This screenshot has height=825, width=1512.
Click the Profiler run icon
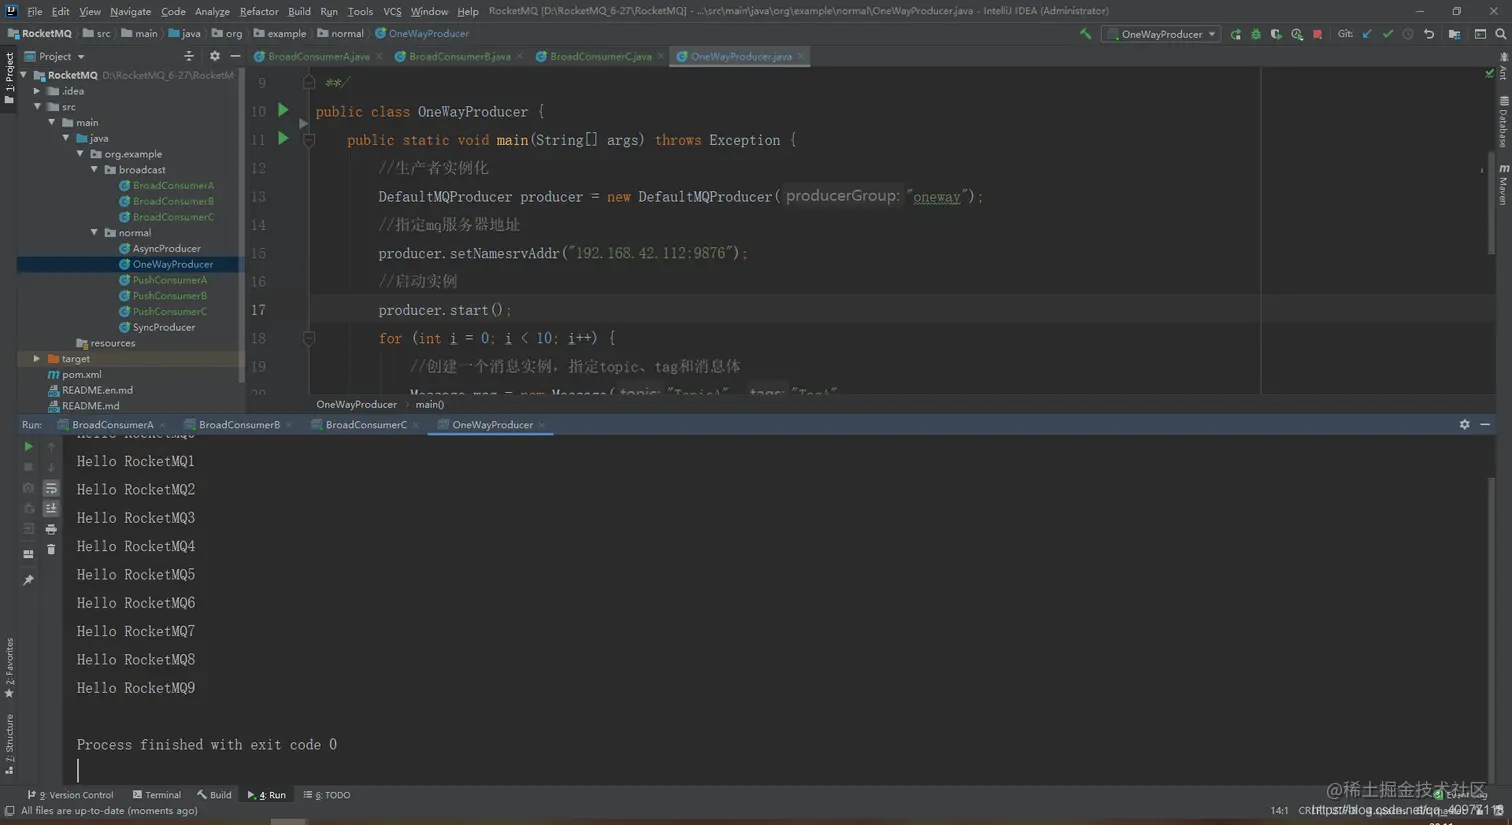[1297, 34]
